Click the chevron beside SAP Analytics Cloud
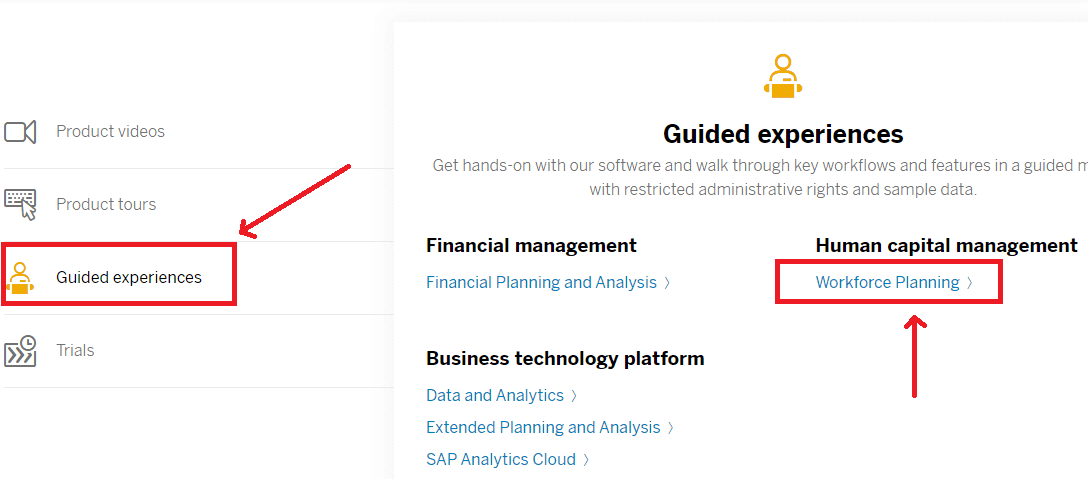Viewport: 1088px width, 479px height. (x=587, y=460)
